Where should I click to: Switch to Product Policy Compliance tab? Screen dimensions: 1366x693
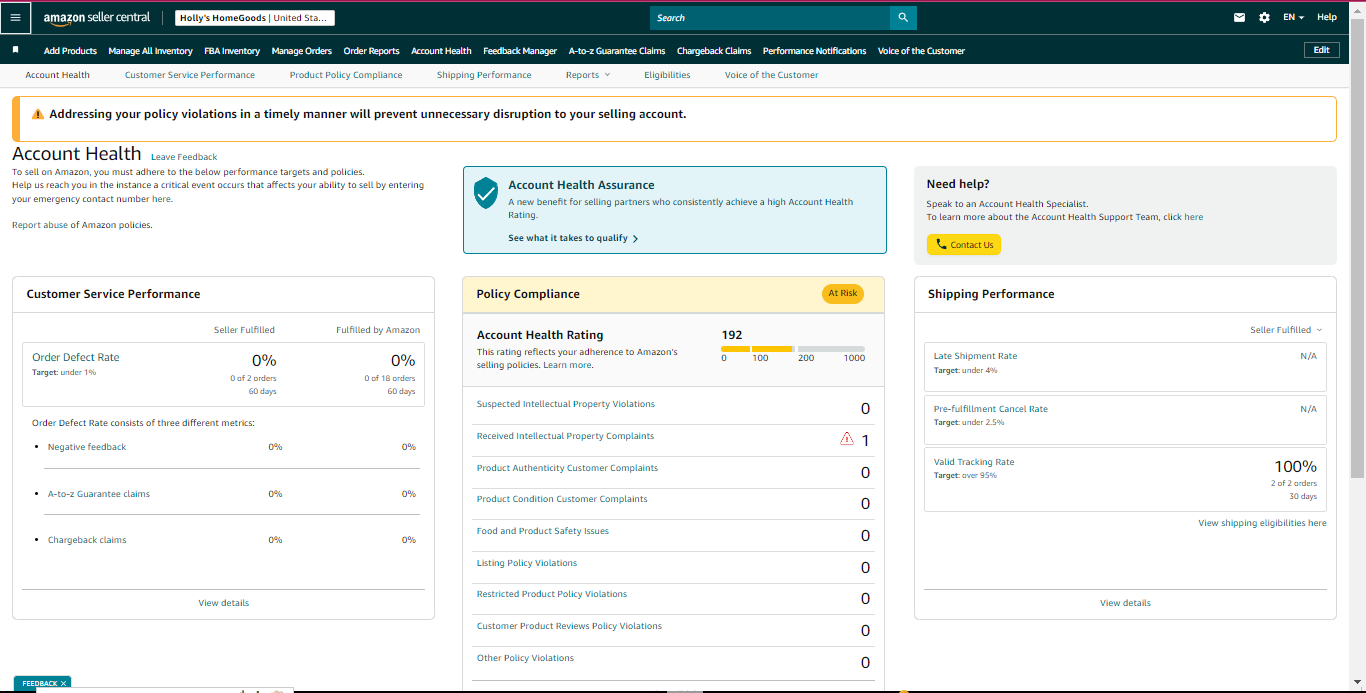[346, 75]
